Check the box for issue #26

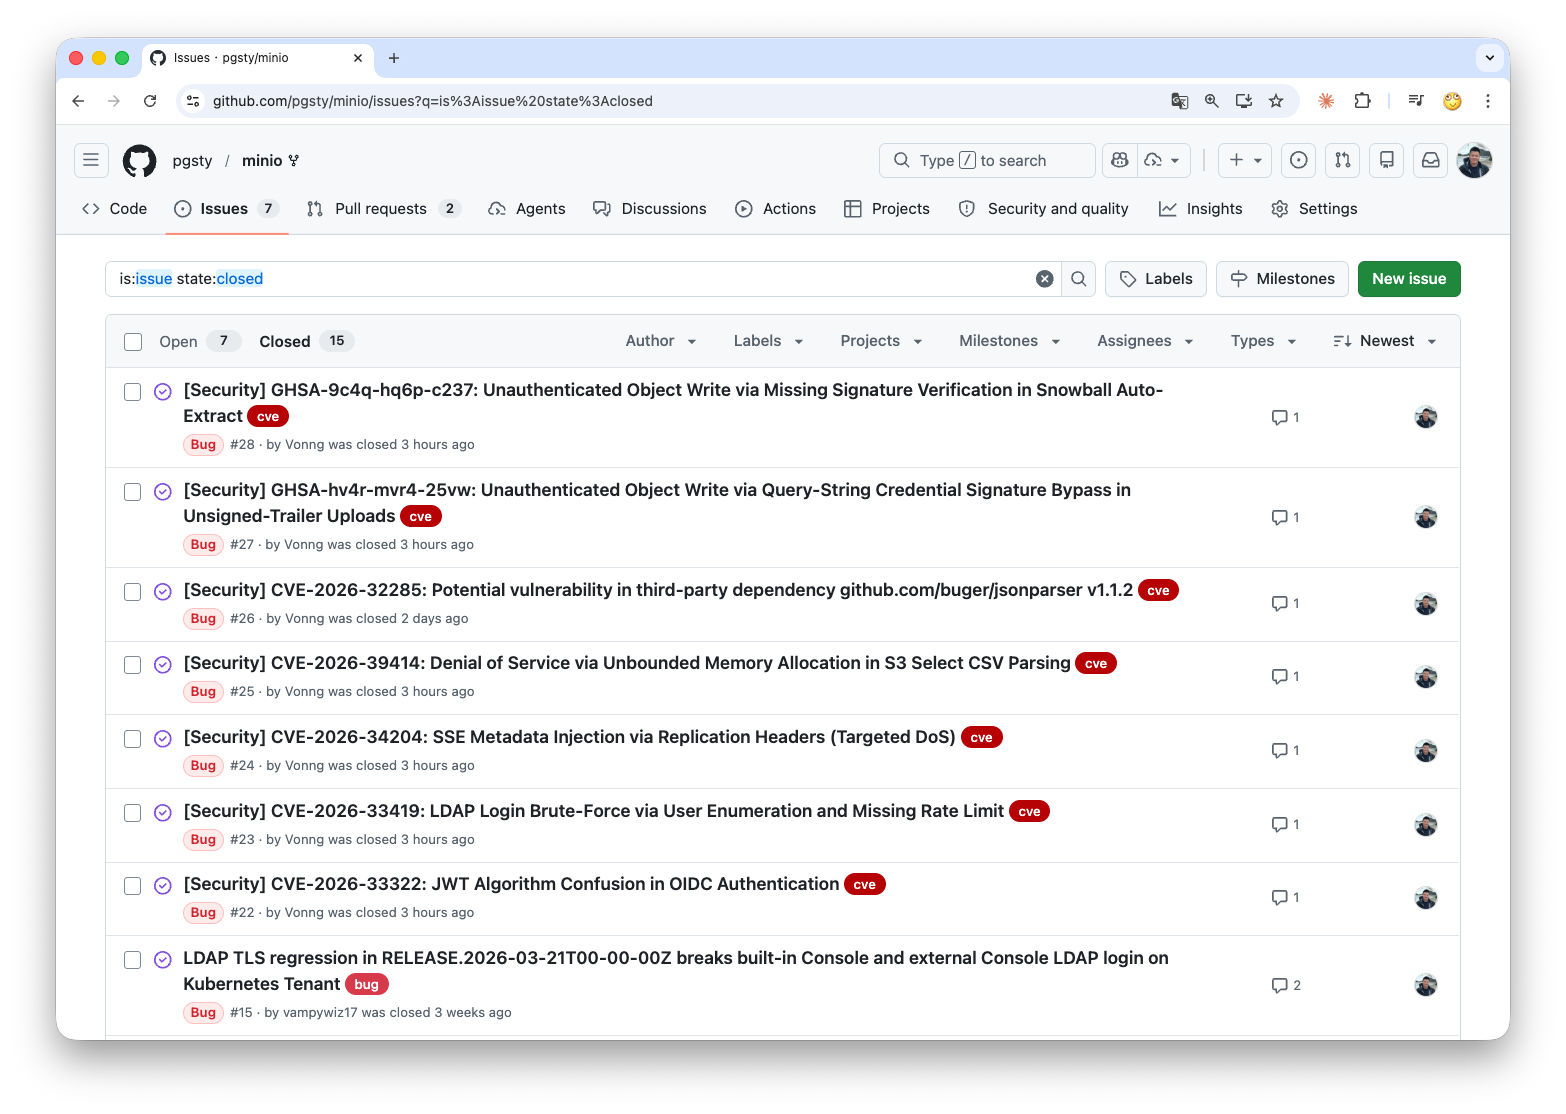point(133,592)
